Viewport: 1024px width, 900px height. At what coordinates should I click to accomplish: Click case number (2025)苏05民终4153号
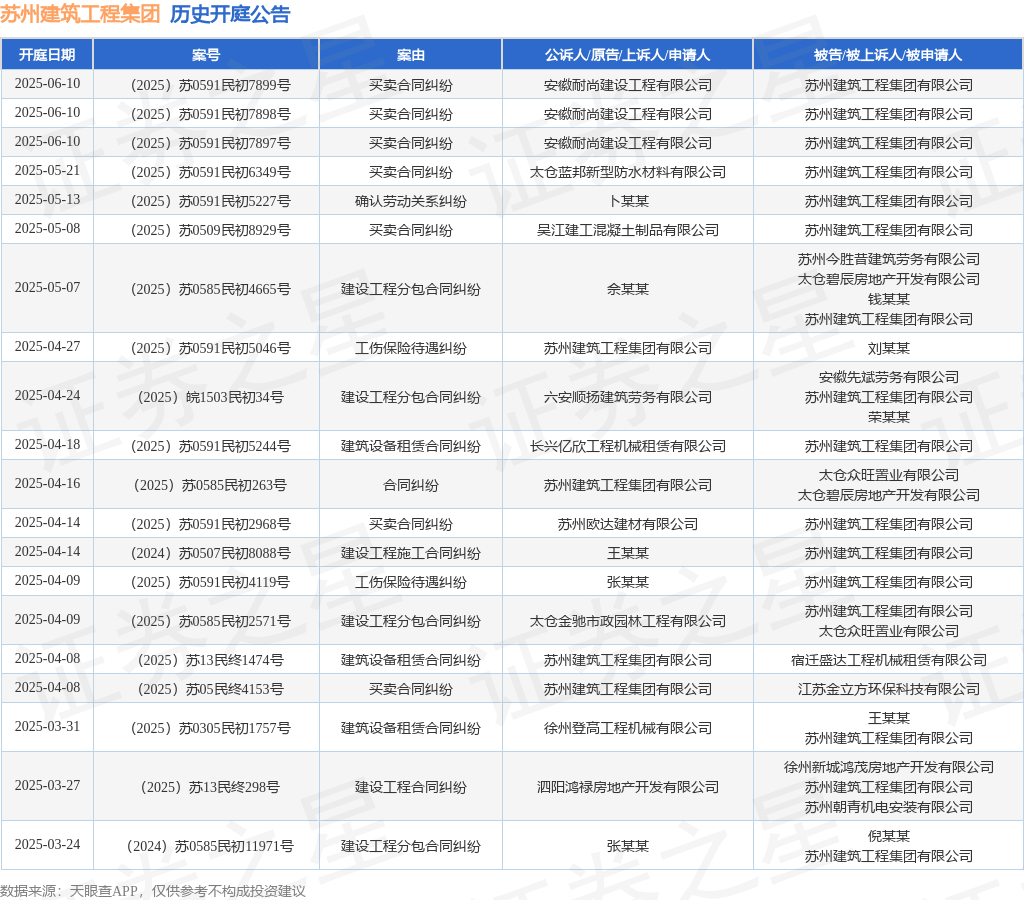click(210, 689)
